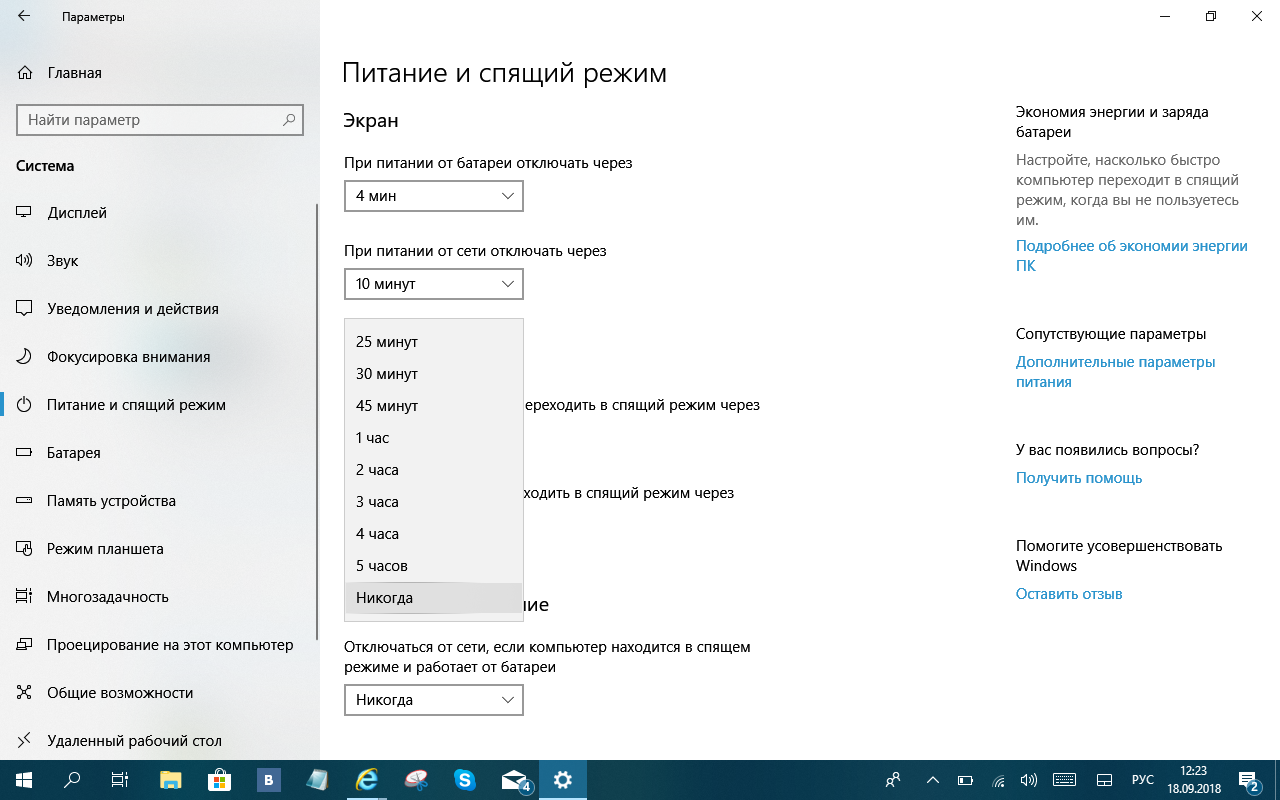Image resolution: width=1280 pixels, height=800 pixels.
Task: Click the search magnifier in Найти параметр
Action: (289, 120)
